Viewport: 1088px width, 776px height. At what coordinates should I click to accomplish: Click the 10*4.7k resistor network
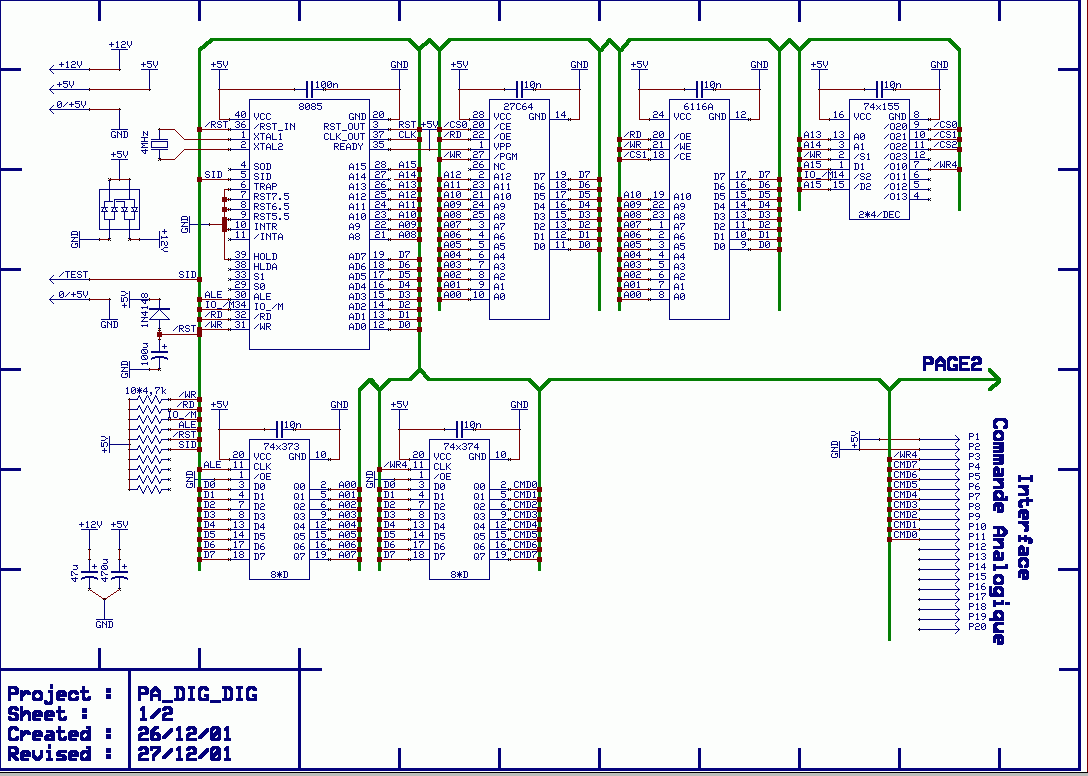pos(149,440)
